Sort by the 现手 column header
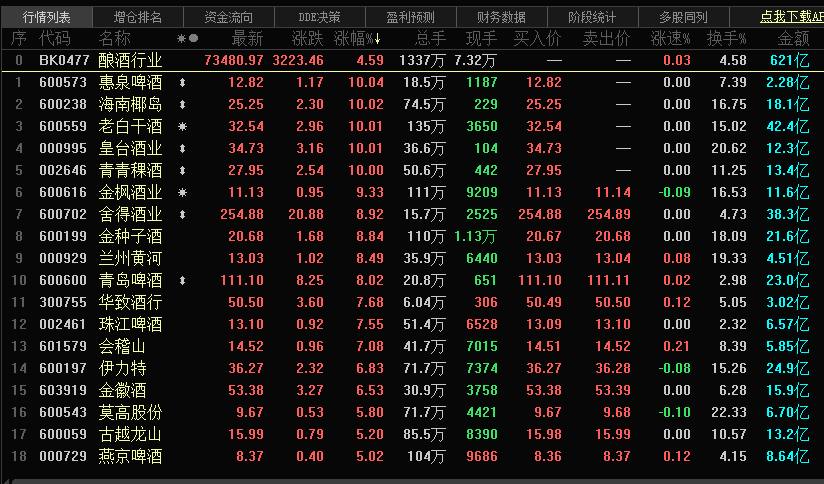824x484 pixels. [481, 38]
